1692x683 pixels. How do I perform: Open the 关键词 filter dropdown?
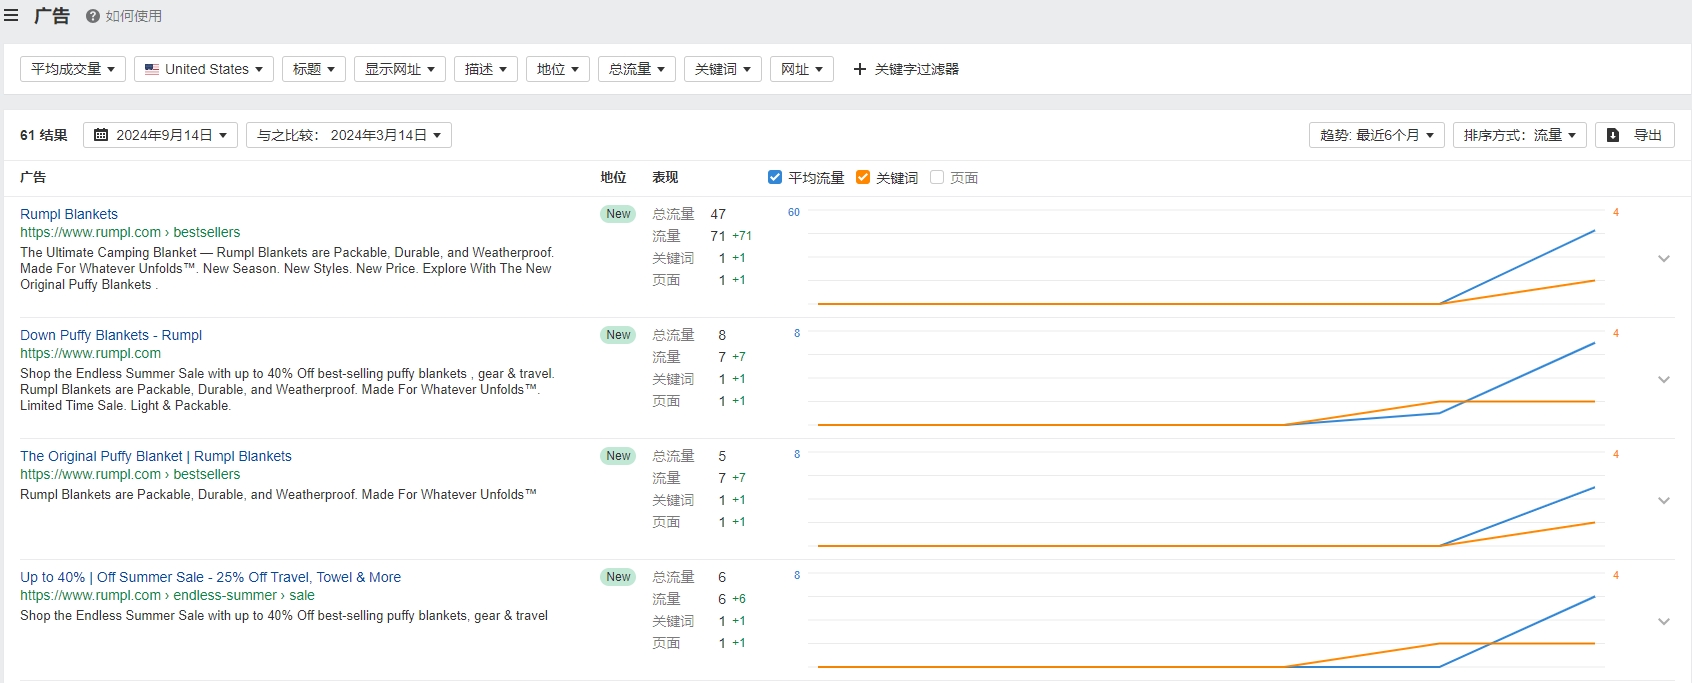click(x=723, y=69)
